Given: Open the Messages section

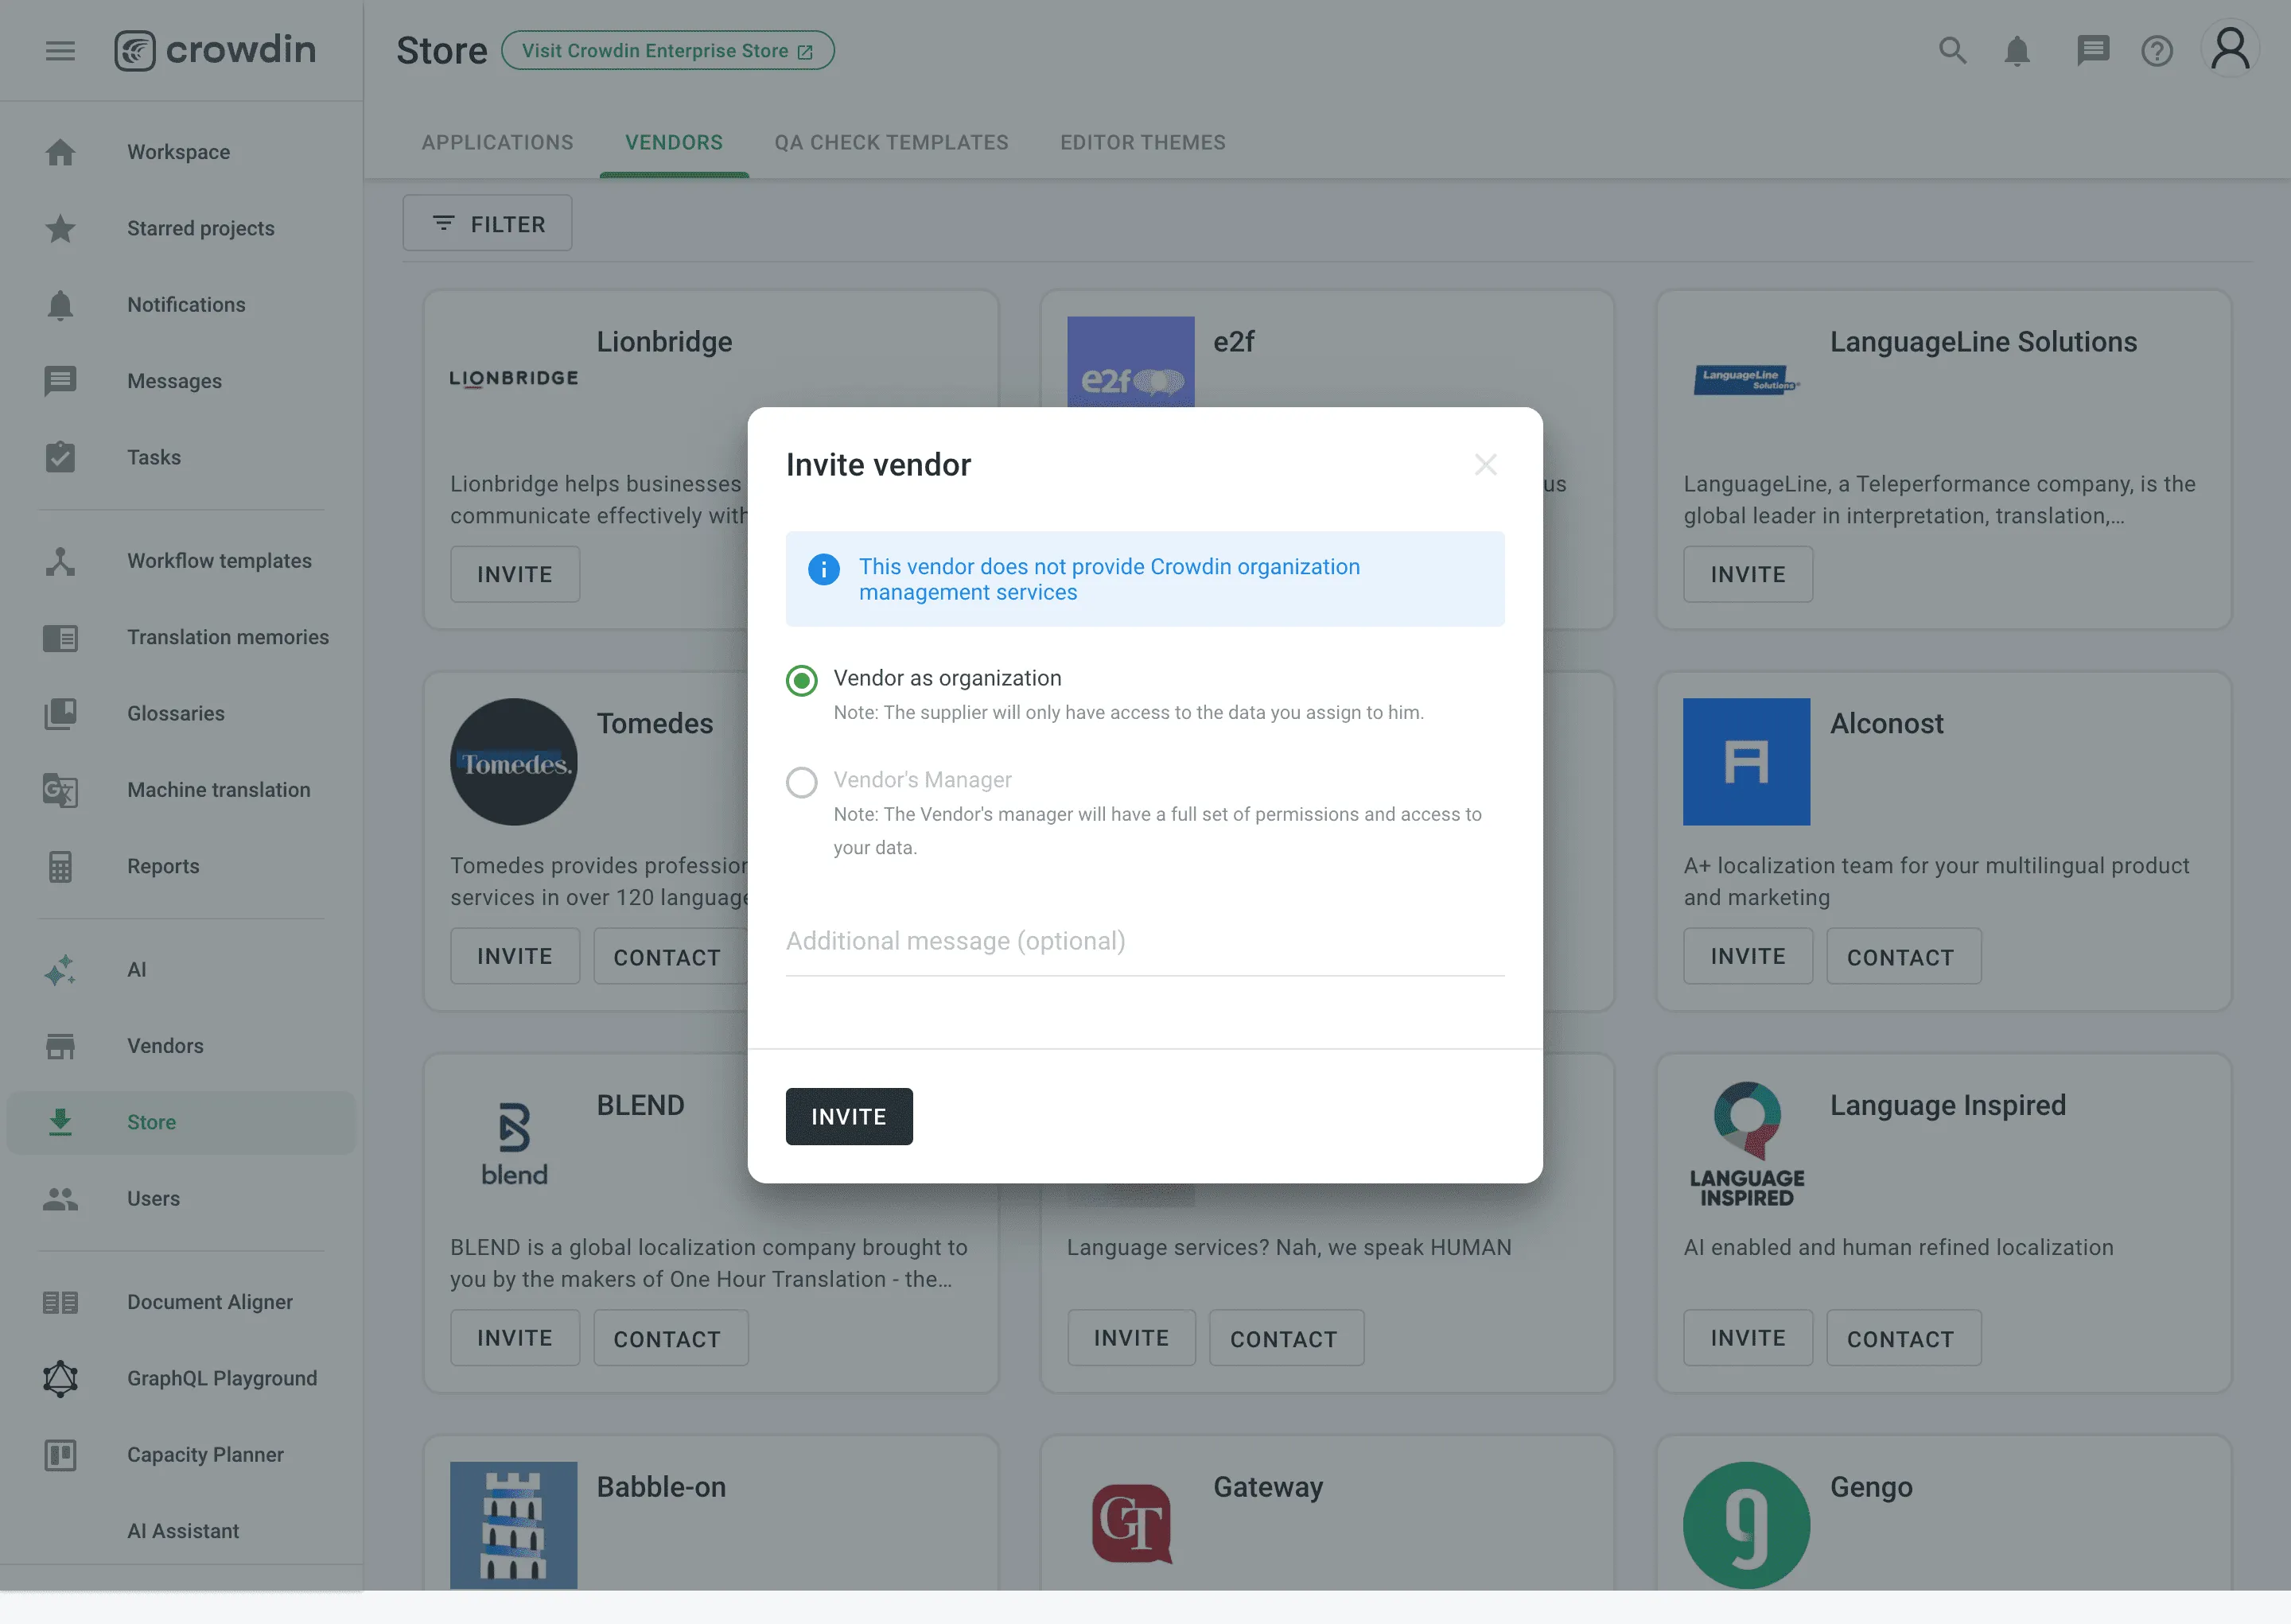Looking at the screenshot, I should pyautogui.click(x=174, y=381).
